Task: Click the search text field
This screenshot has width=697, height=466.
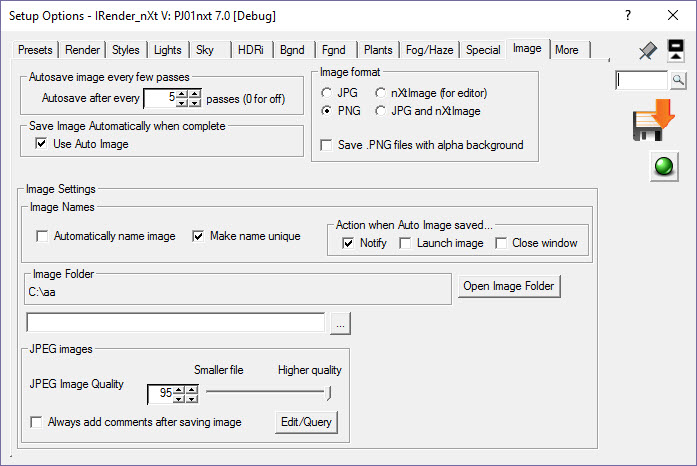Action: [x=642, y=80]
